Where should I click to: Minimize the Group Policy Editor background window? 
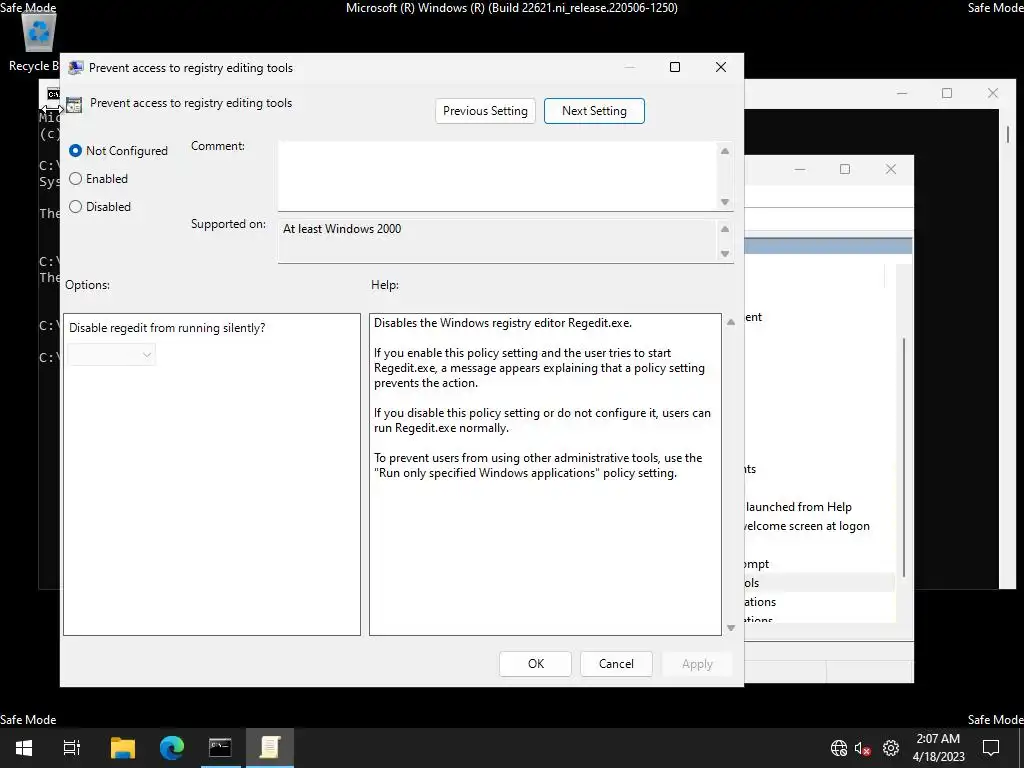(800, 169)
